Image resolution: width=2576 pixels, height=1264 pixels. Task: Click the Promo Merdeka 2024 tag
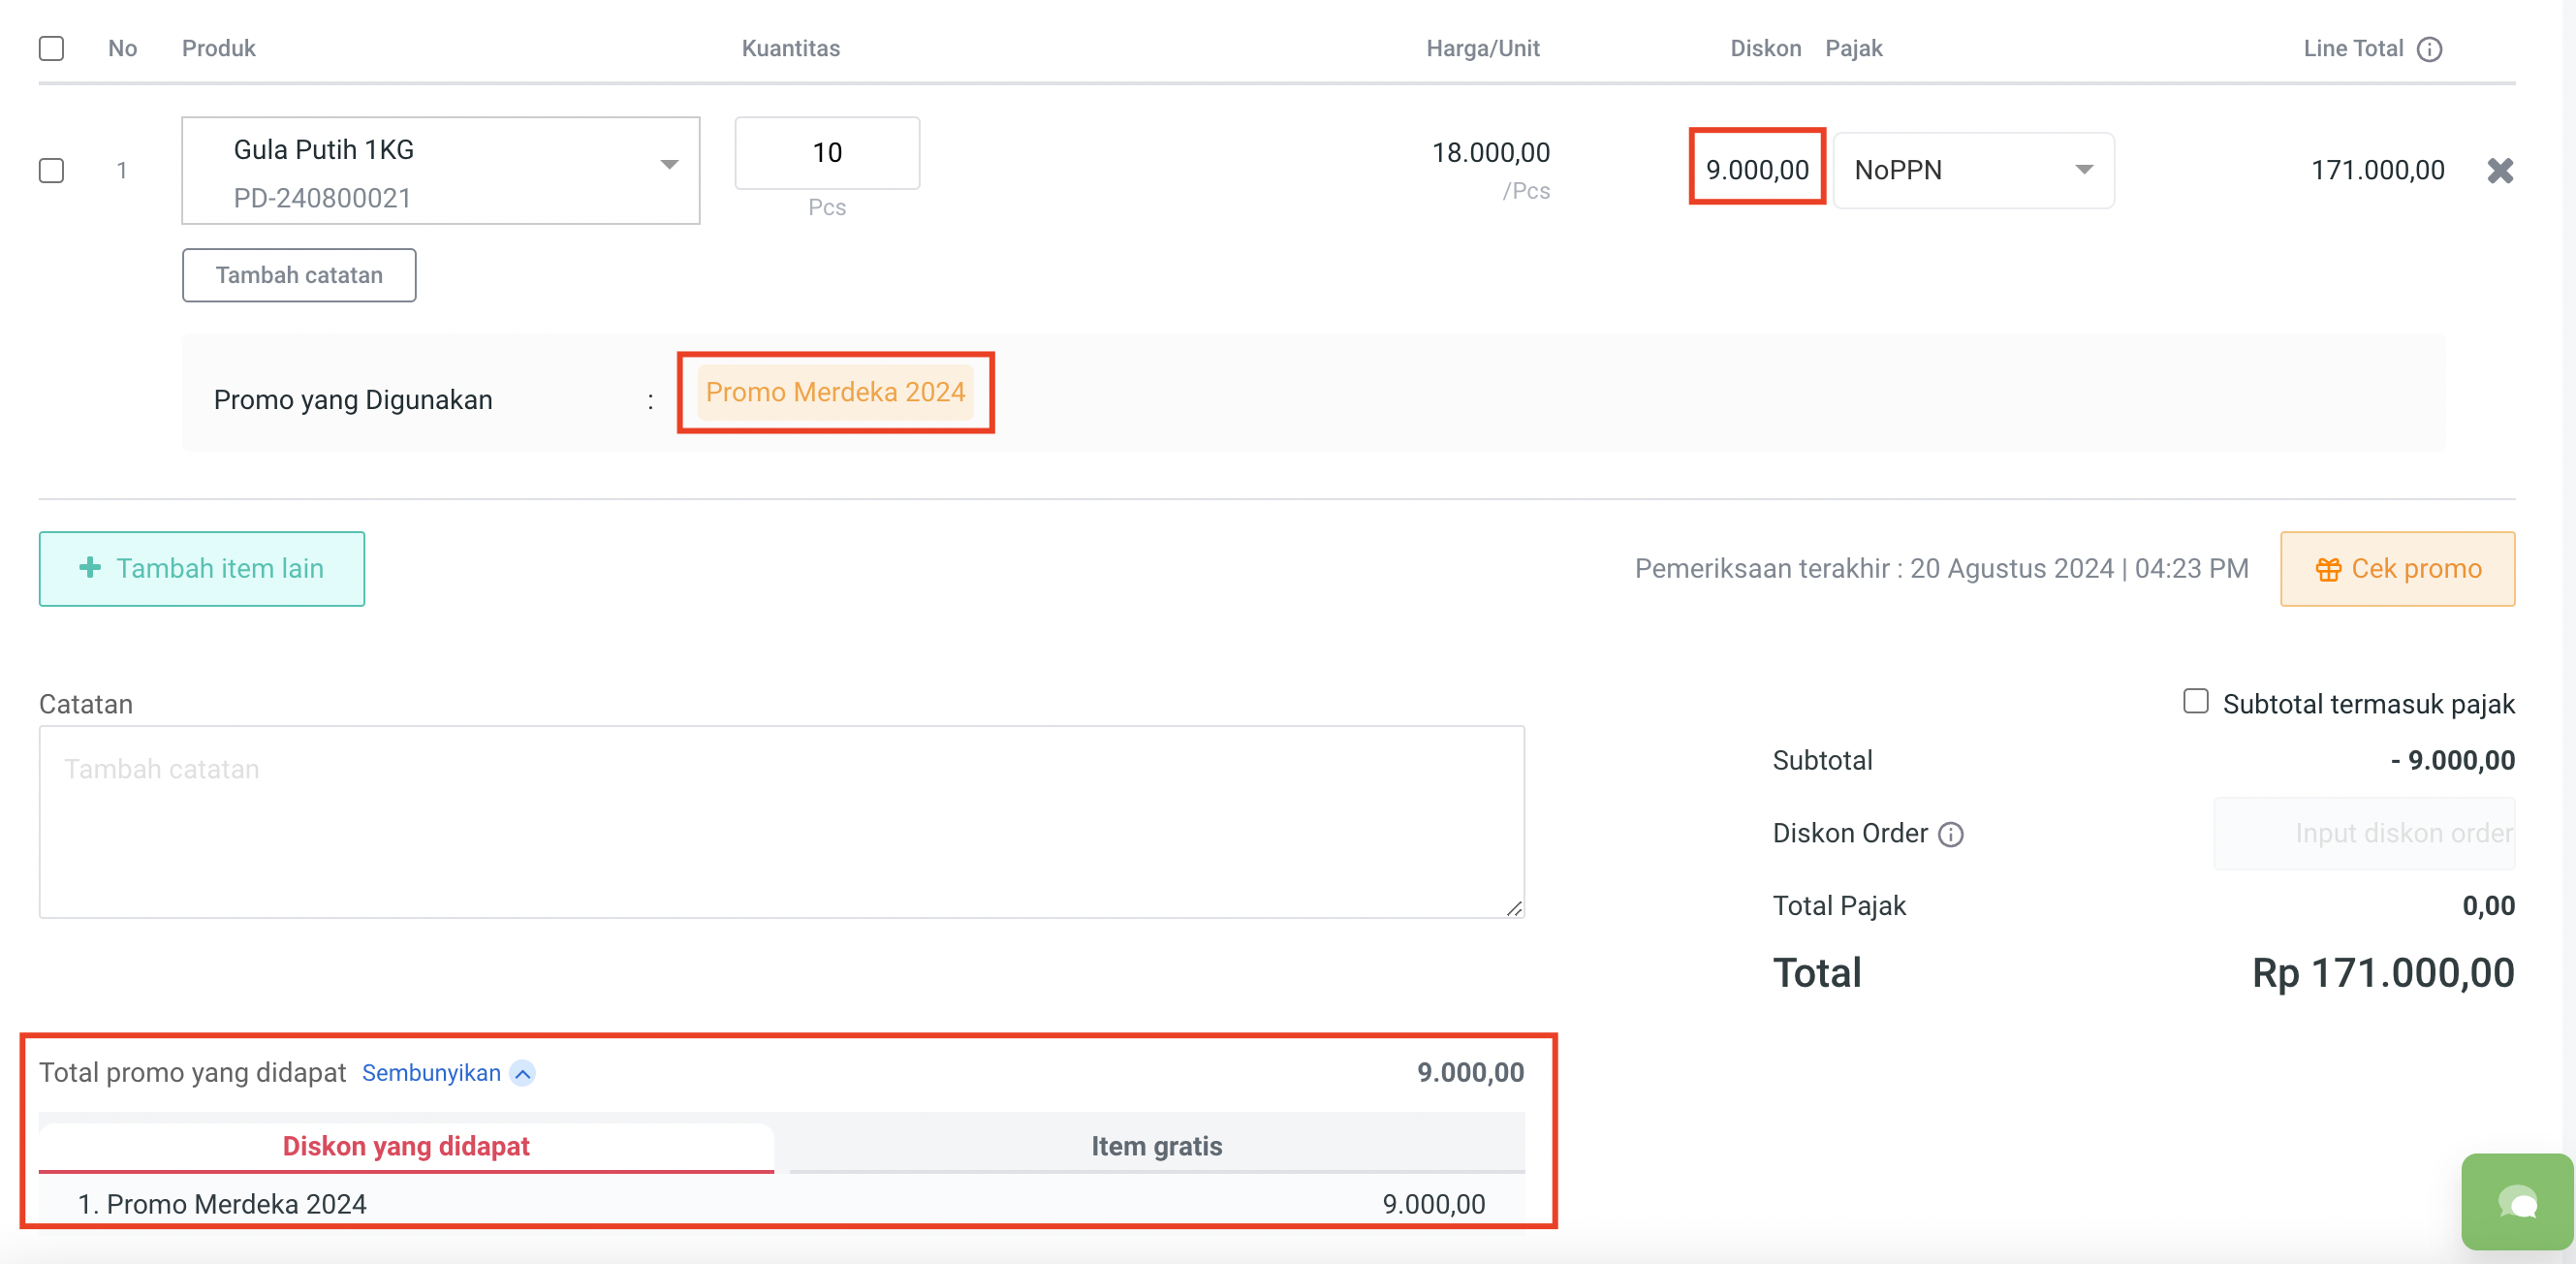click(835, 392)
